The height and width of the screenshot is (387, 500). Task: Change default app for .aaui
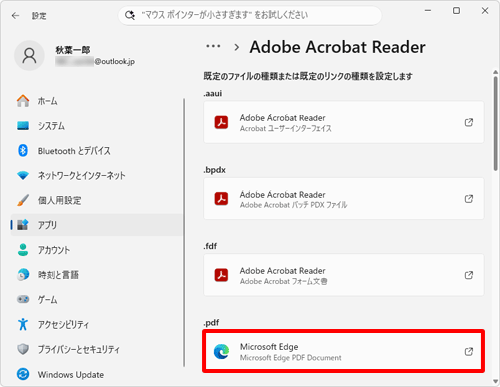pos(344,122)
